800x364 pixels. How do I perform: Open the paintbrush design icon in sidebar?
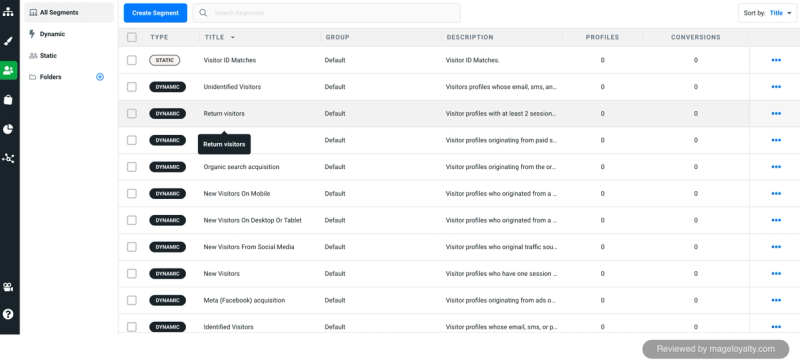click(8, 41)
